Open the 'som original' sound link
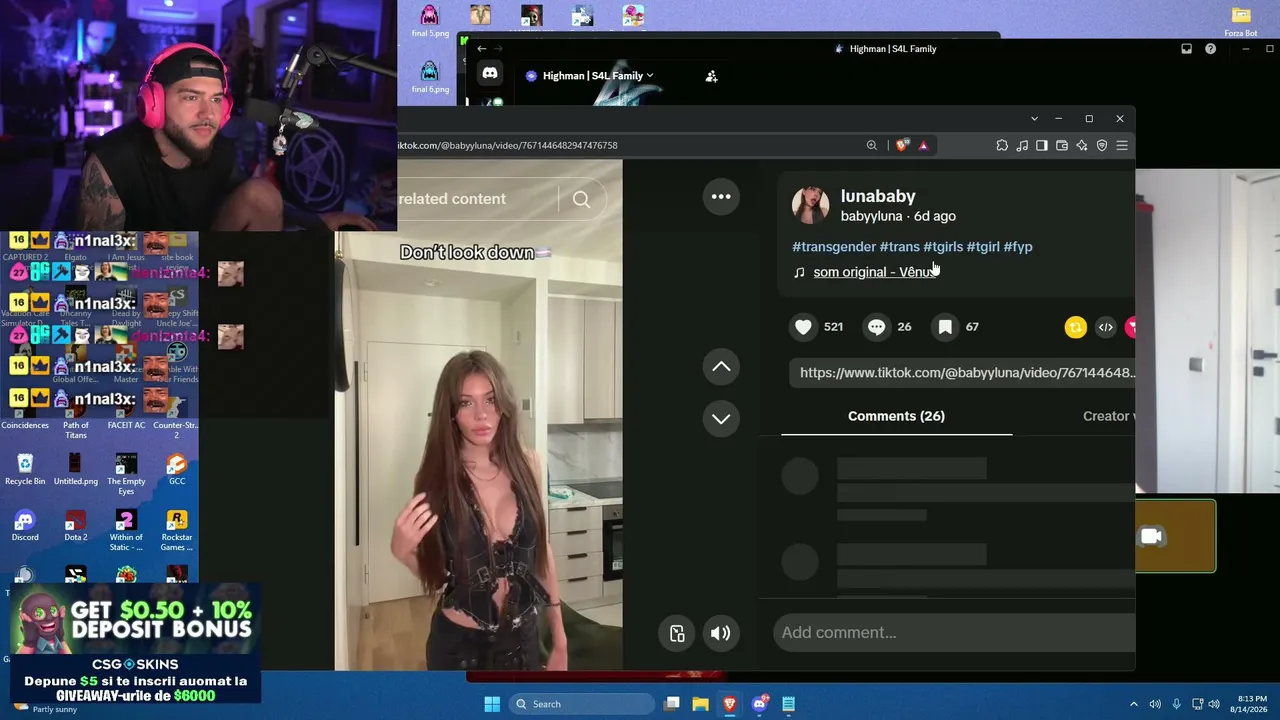The width and height of the screenshot is (1280, 720). [874, 272]
